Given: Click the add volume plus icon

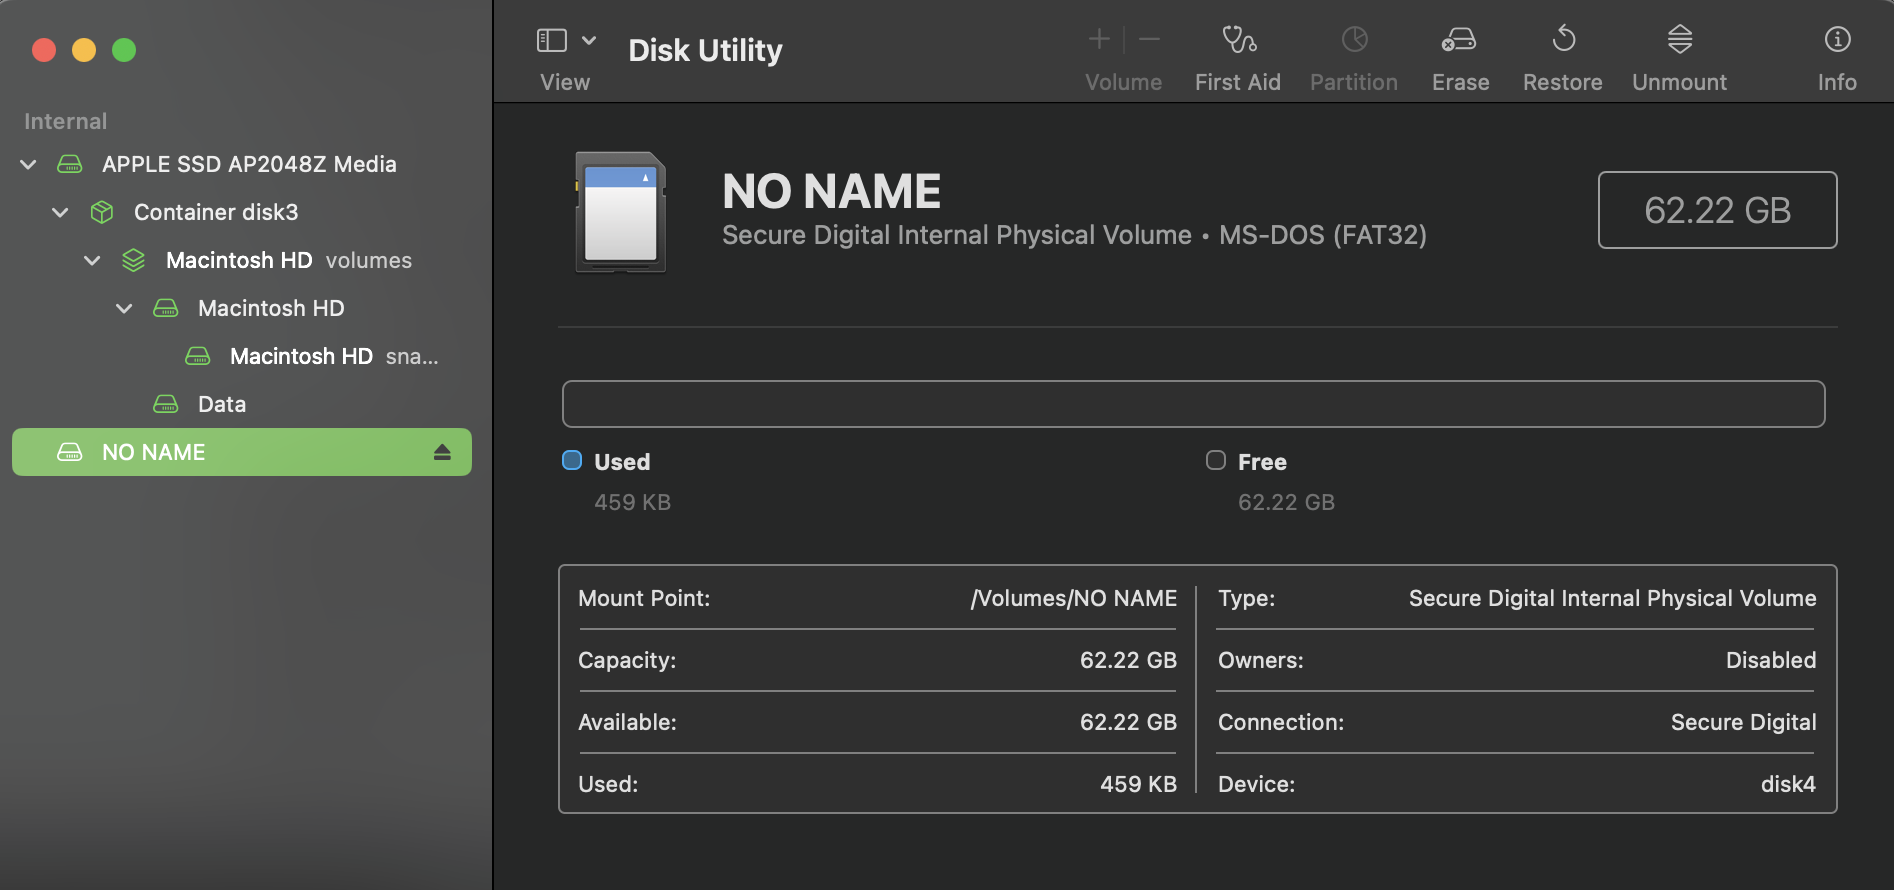Looking at the screenshot, I should (1099, 40).
